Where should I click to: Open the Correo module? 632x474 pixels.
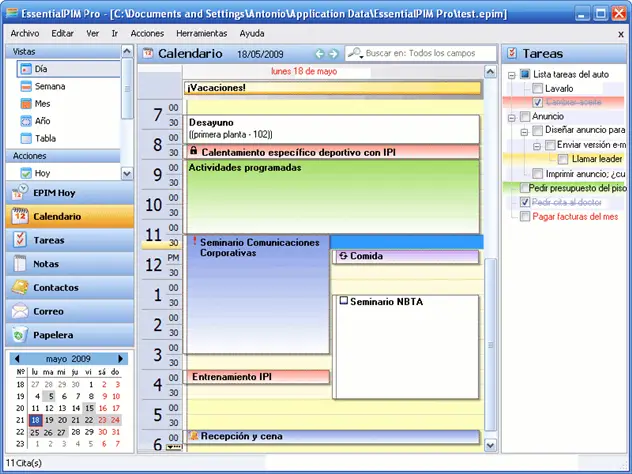click(x=70, y=311)
